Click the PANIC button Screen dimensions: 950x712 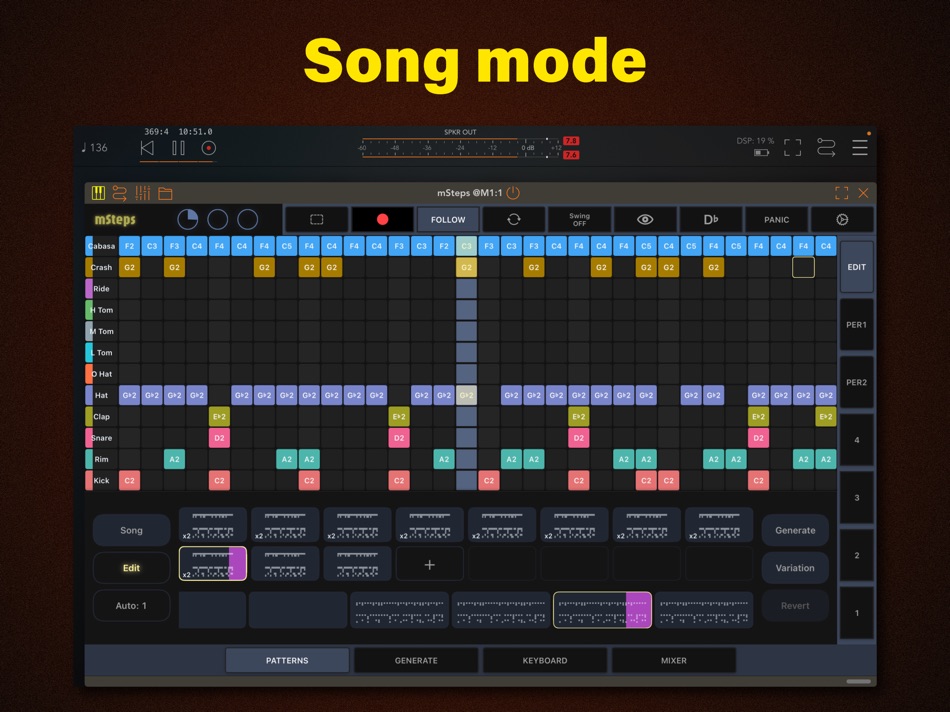tap(777, 219)
